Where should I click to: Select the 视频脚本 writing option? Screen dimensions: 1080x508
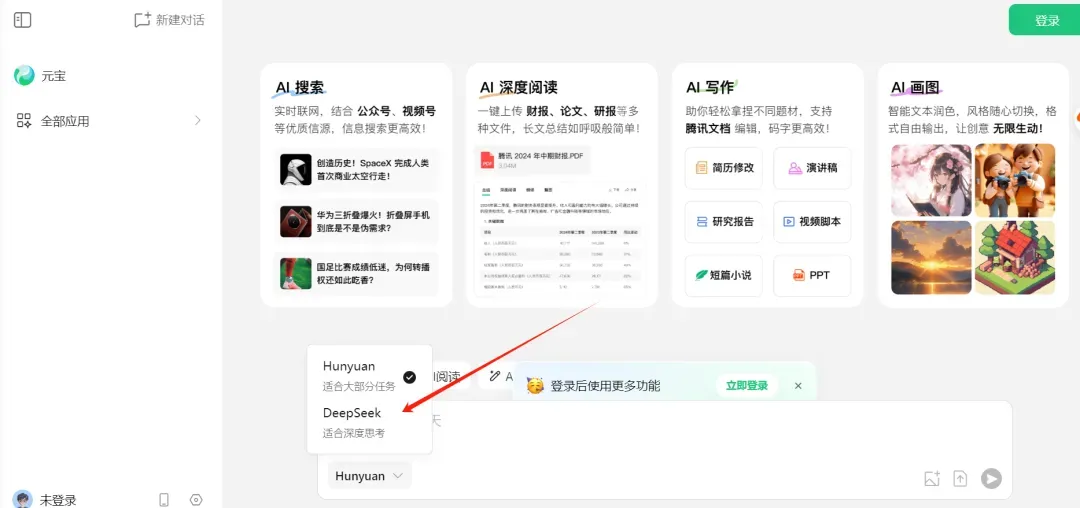tap(813, 222)
